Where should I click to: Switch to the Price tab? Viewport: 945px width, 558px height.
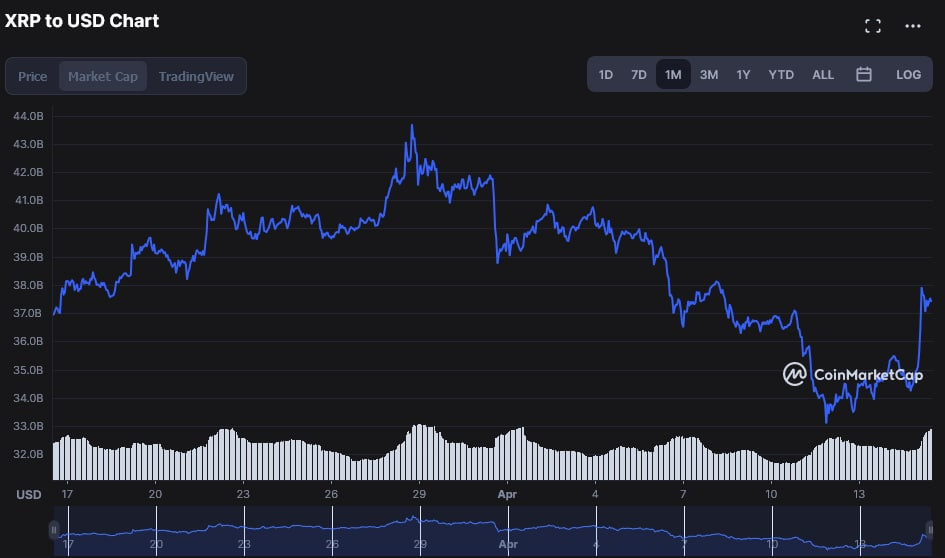(x=33, y=77)
